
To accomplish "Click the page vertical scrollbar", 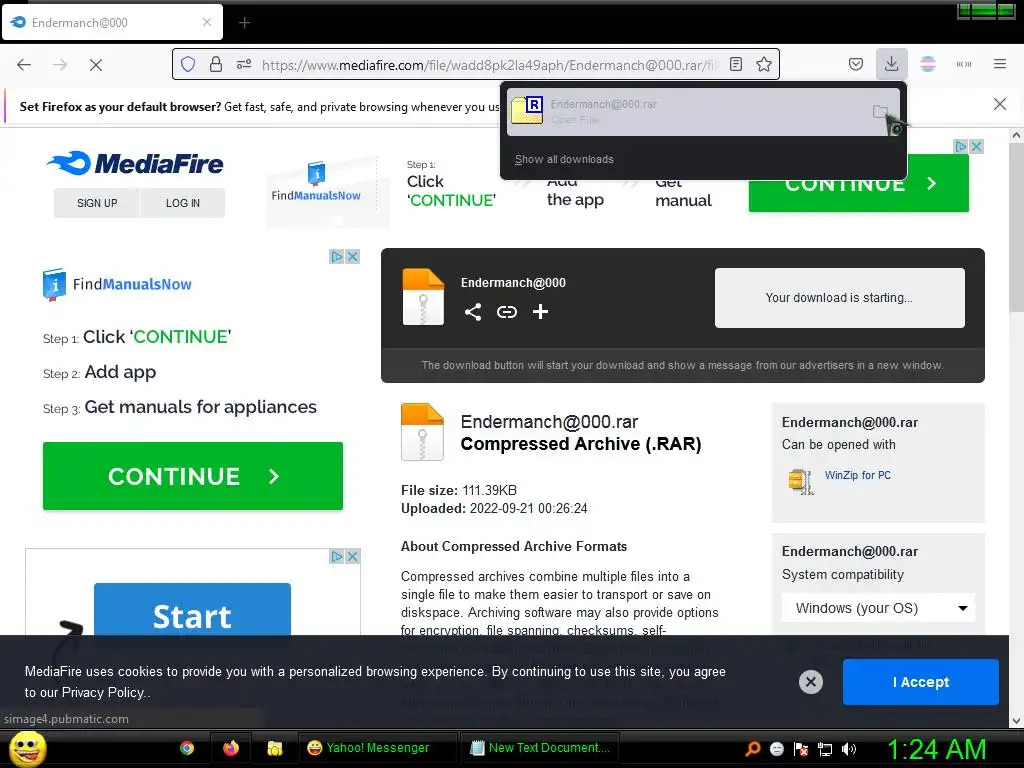I will pyautogui.click(x=1016, y=229).
